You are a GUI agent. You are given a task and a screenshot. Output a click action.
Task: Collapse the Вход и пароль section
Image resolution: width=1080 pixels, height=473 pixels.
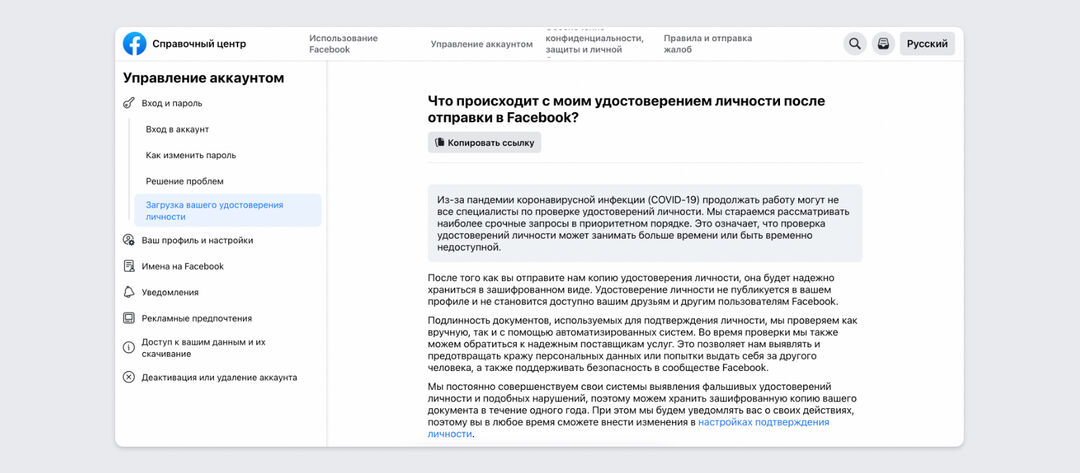(172, 103)
